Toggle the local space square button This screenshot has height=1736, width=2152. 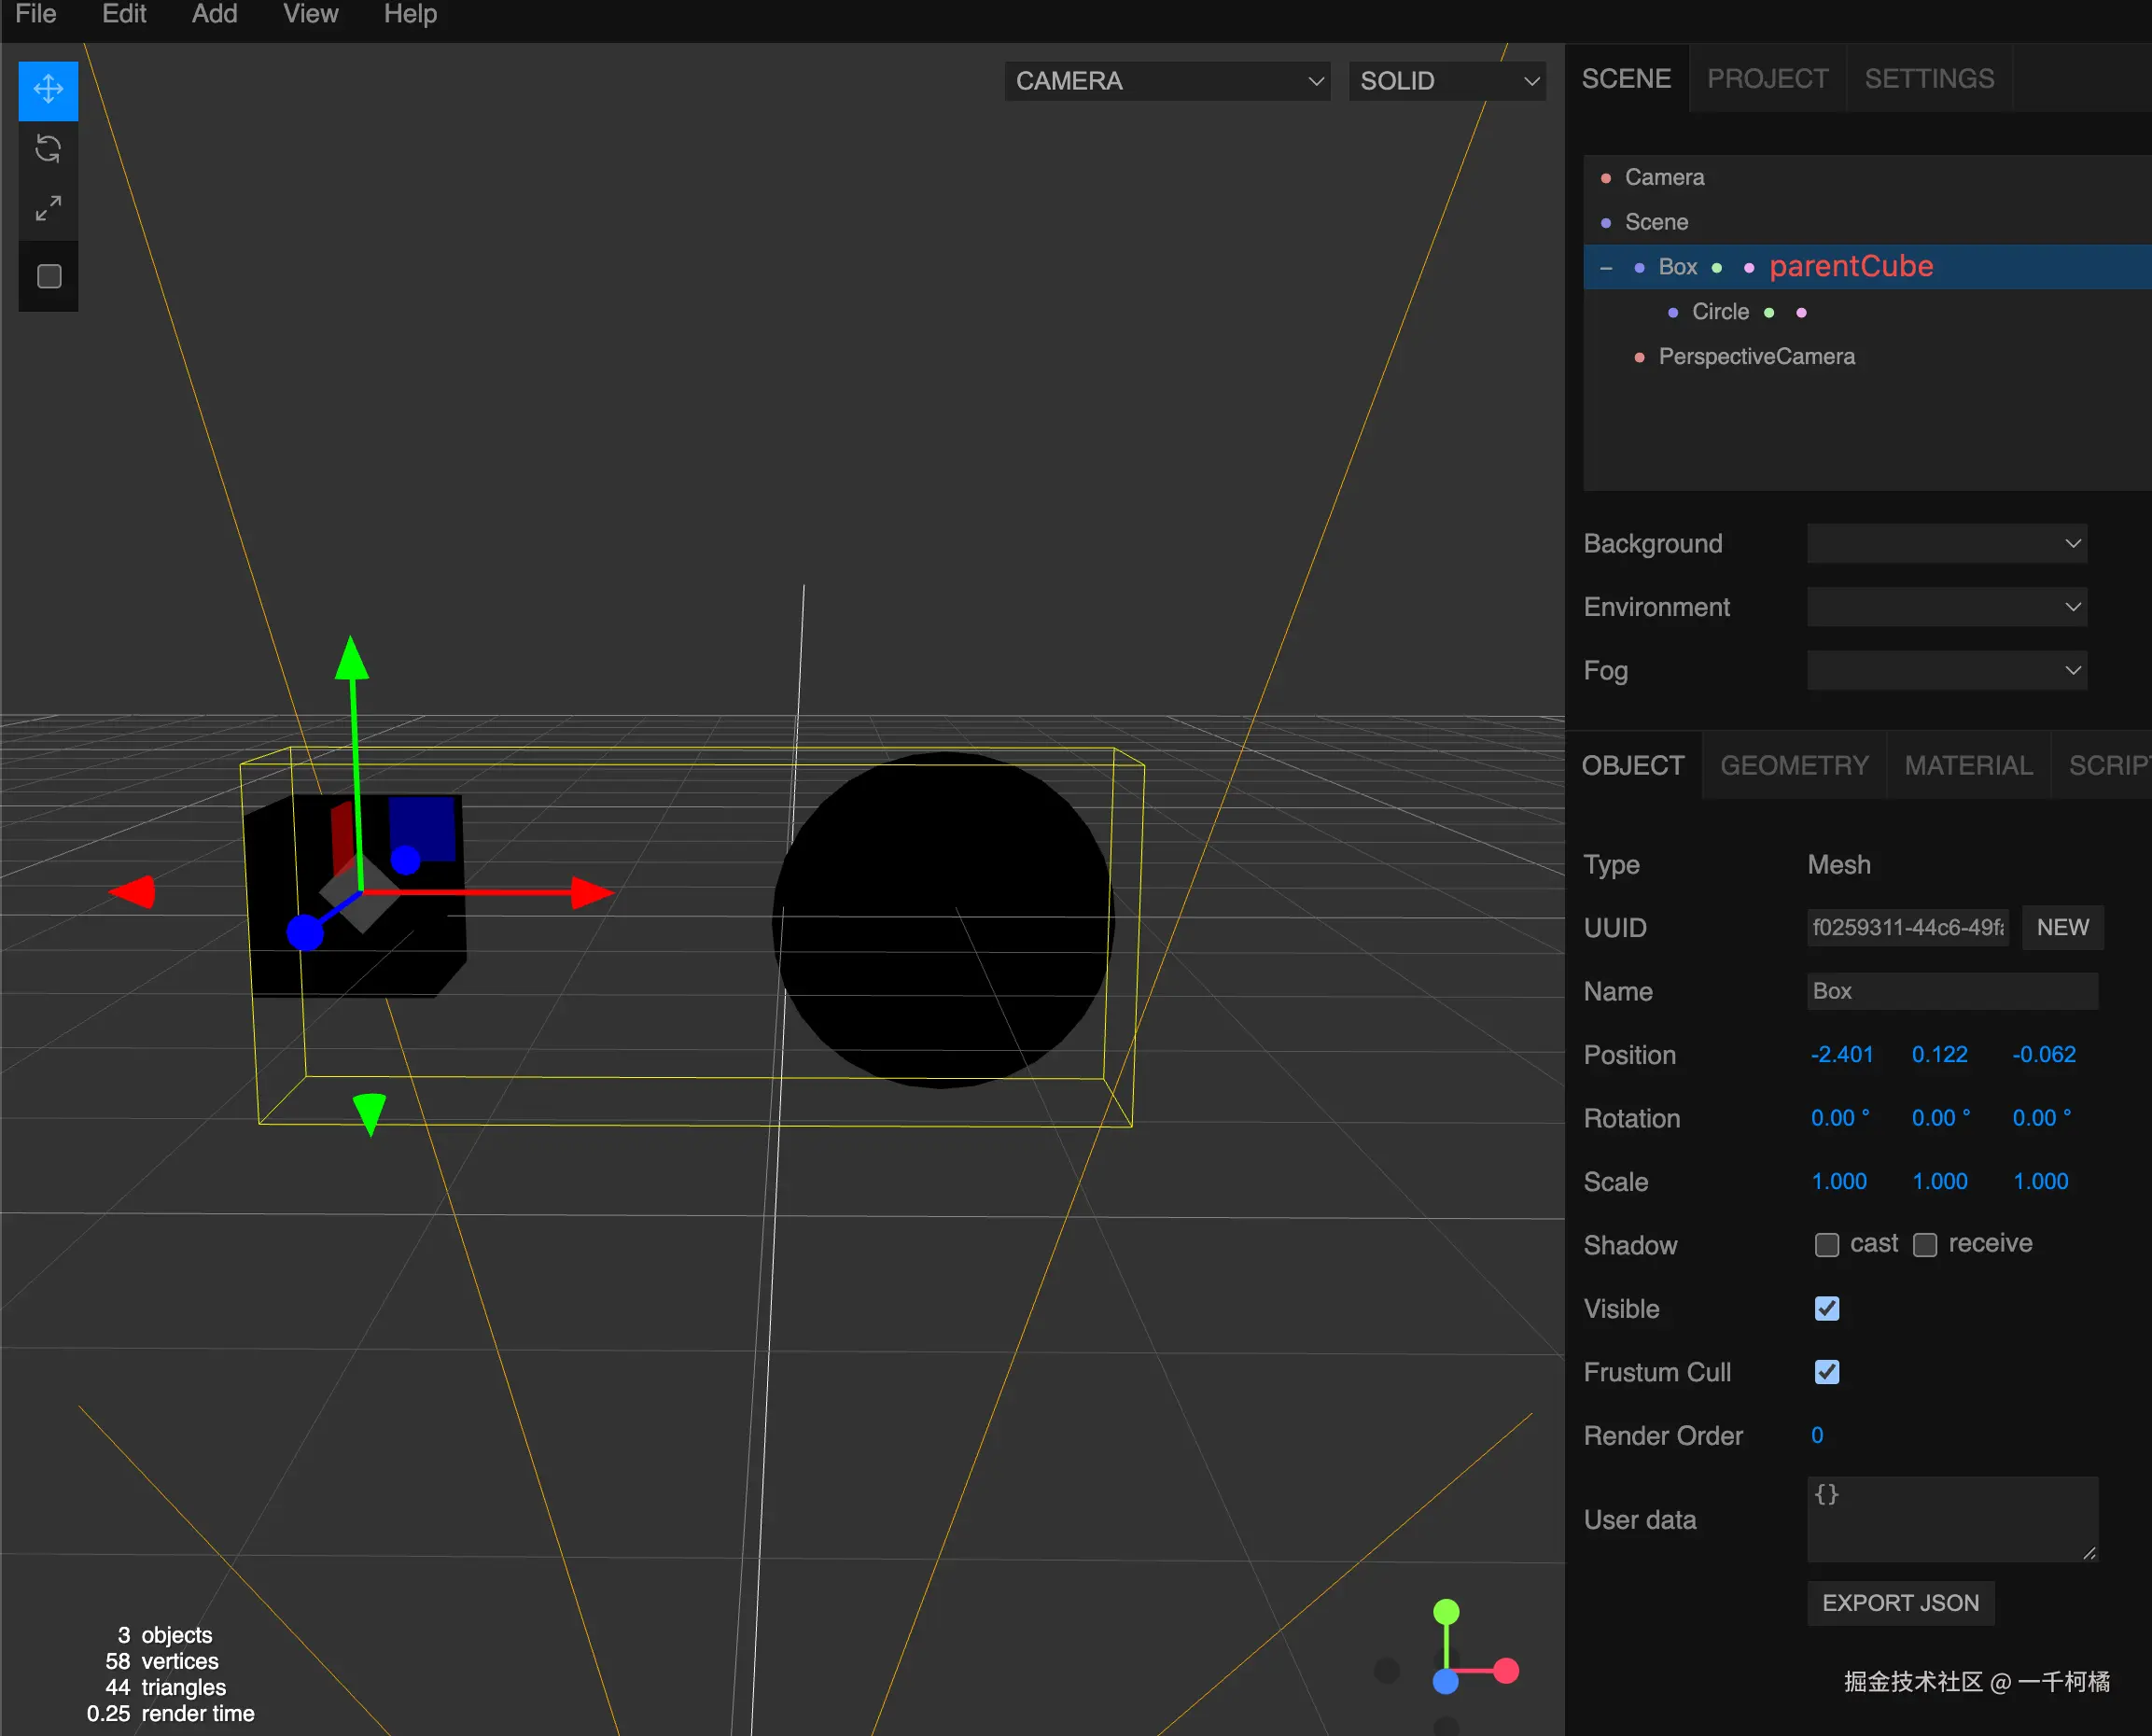[48, 276]
